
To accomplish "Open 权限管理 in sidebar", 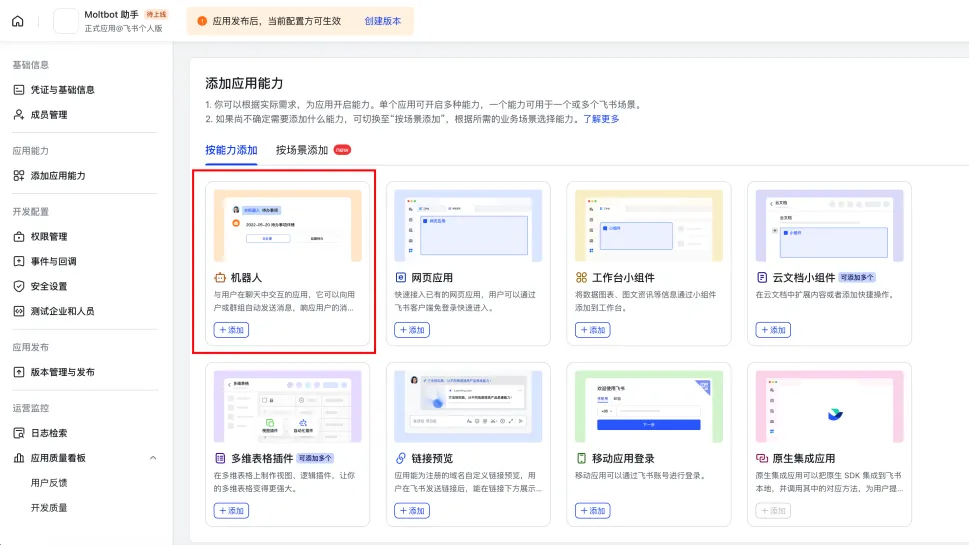I will [x=49, y=236].
